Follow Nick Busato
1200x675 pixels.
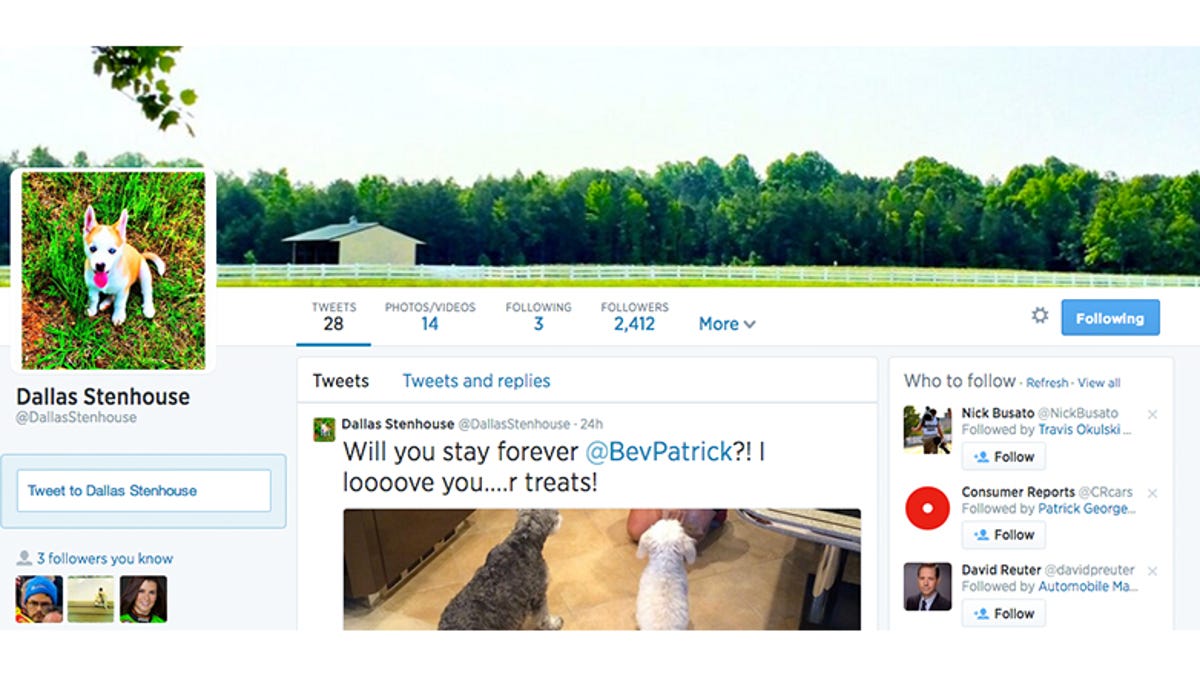pyautogui.click(x=1004, y=456)
